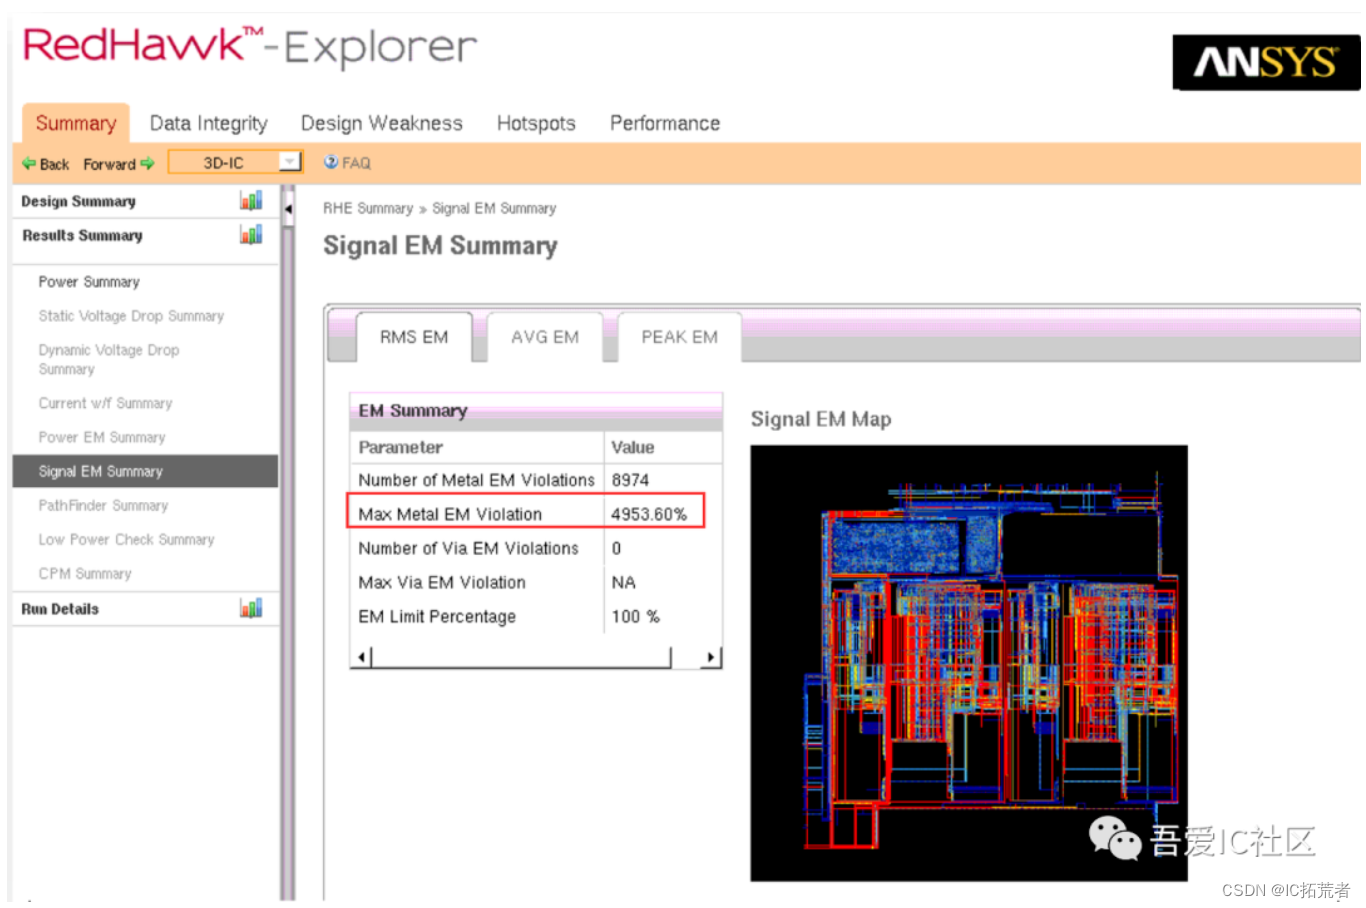Open Low Power Check Summary
This screenshot has width=1366, height=908.
[126, 539]
